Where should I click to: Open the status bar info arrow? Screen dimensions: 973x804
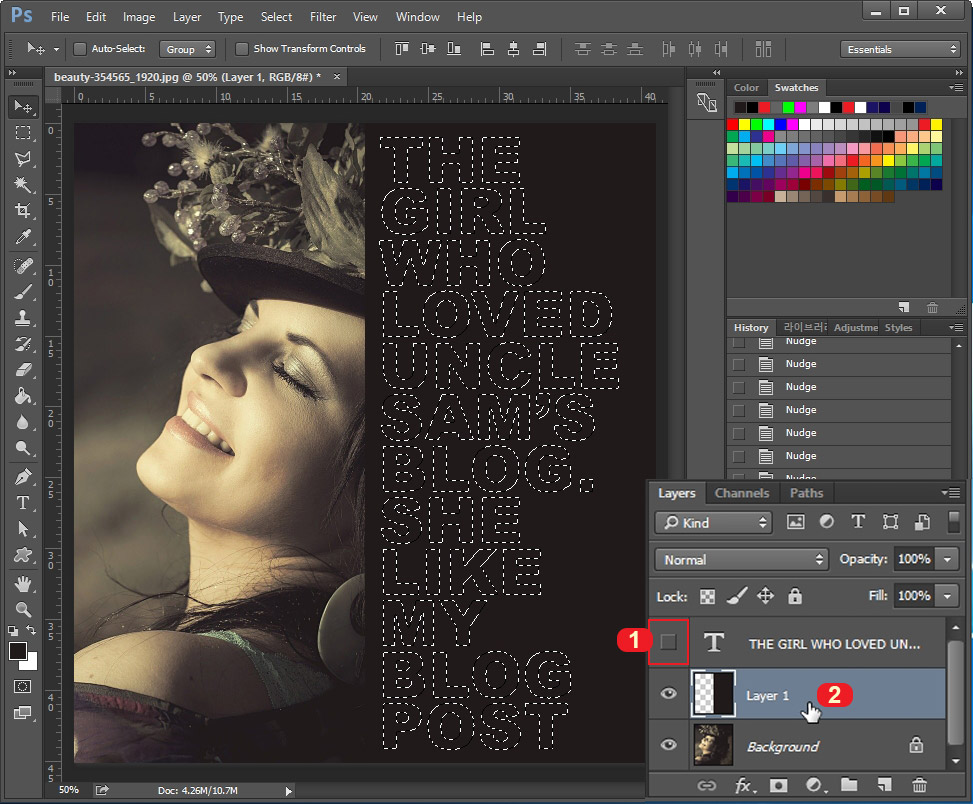click(x=288, y=791)
